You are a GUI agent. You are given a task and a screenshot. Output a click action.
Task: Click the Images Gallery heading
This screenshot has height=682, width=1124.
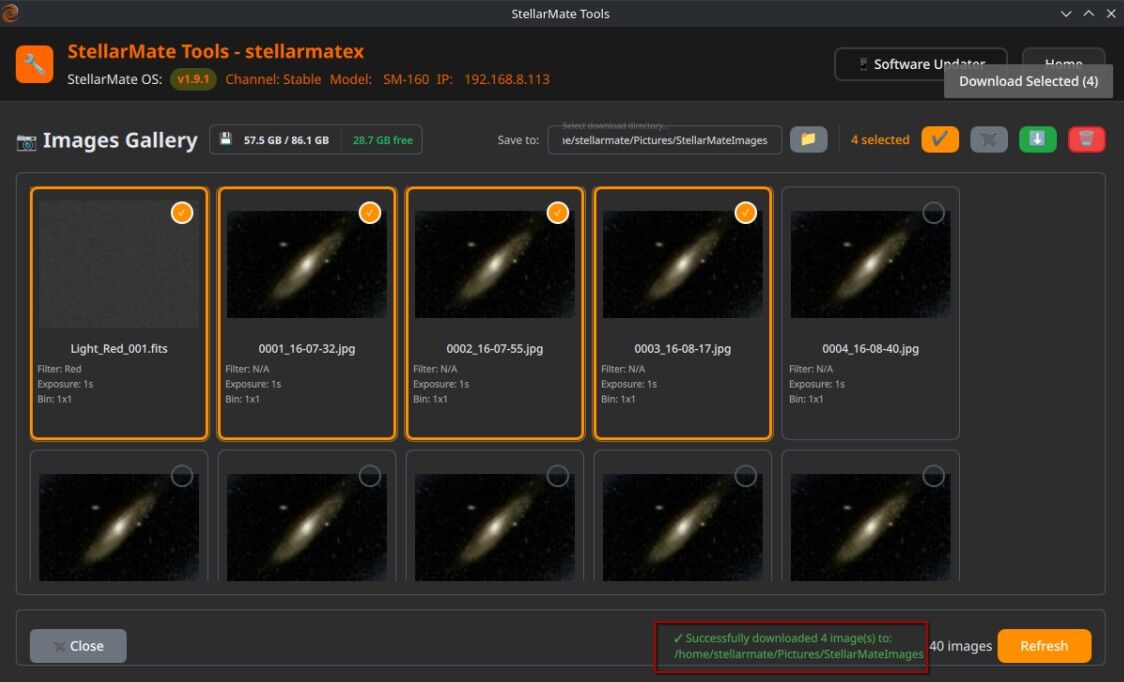coord(120,140)
